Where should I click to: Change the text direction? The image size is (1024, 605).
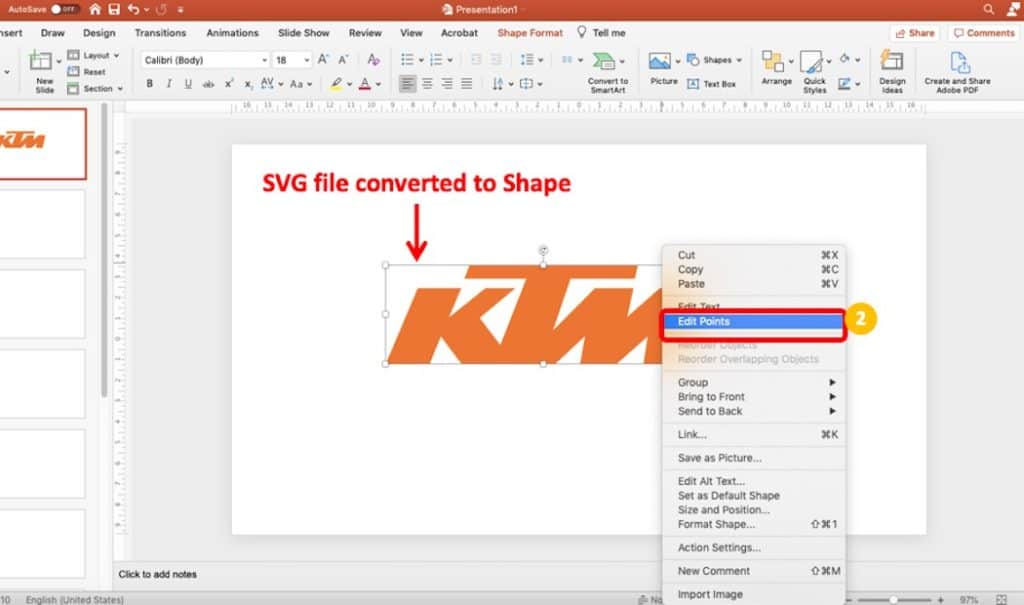(501, 84)
